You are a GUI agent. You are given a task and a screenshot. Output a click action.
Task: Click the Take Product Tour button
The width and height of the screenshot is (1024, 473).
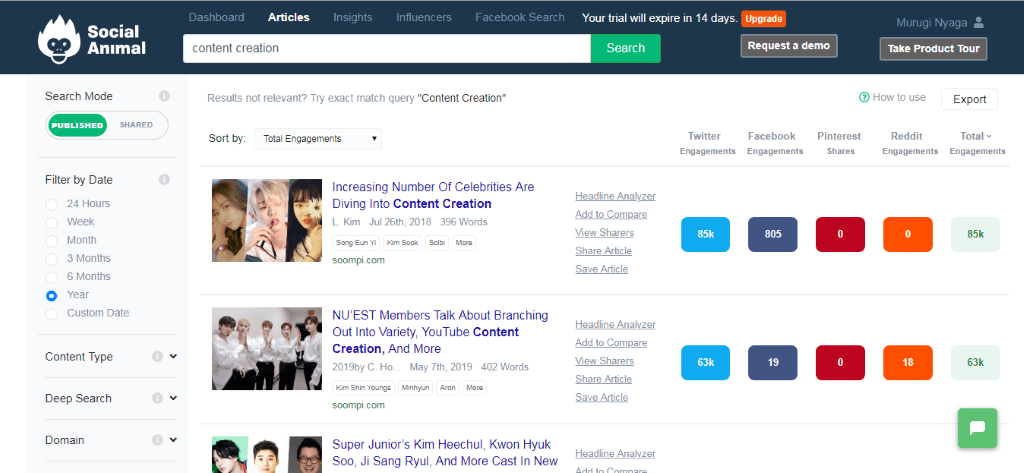click(933, 49)
